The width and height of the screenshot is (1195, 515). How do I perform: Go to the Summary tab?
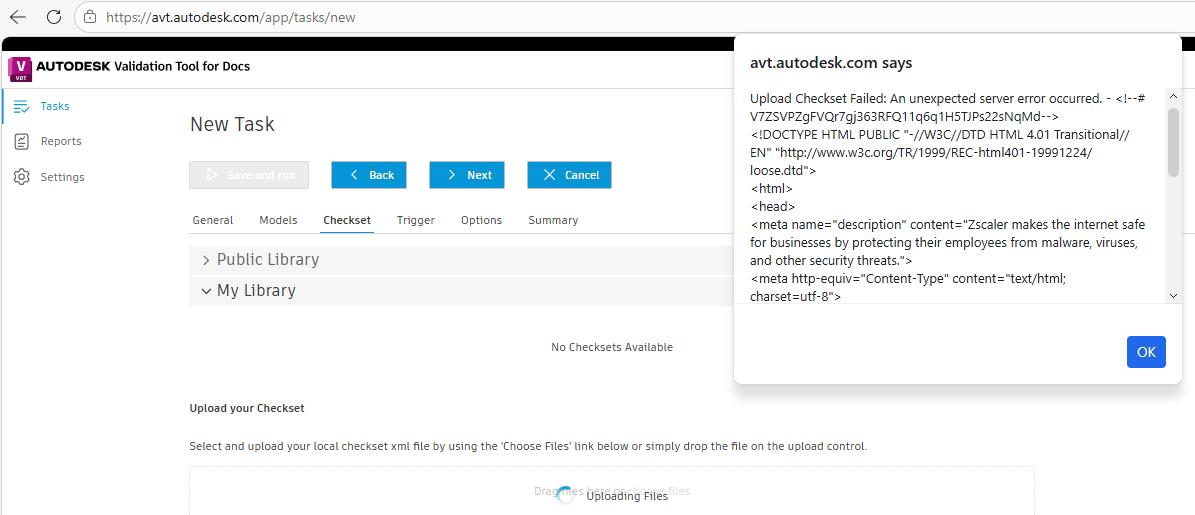553,220
